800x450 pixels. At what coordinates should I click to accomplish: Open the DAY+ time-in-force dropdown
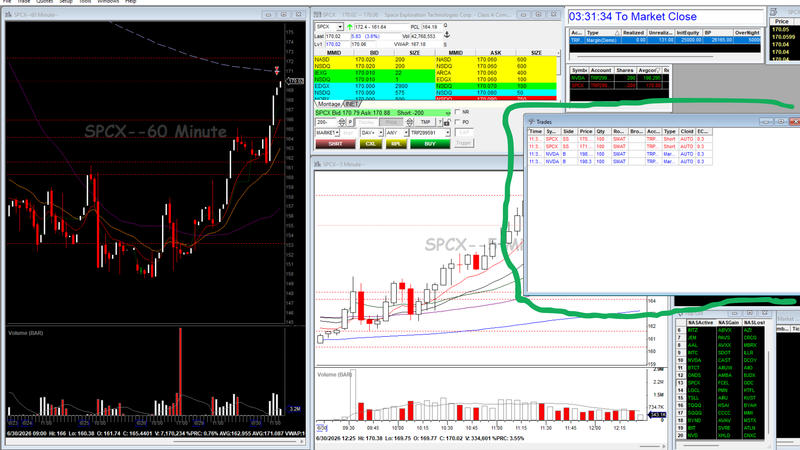point(380,133)
